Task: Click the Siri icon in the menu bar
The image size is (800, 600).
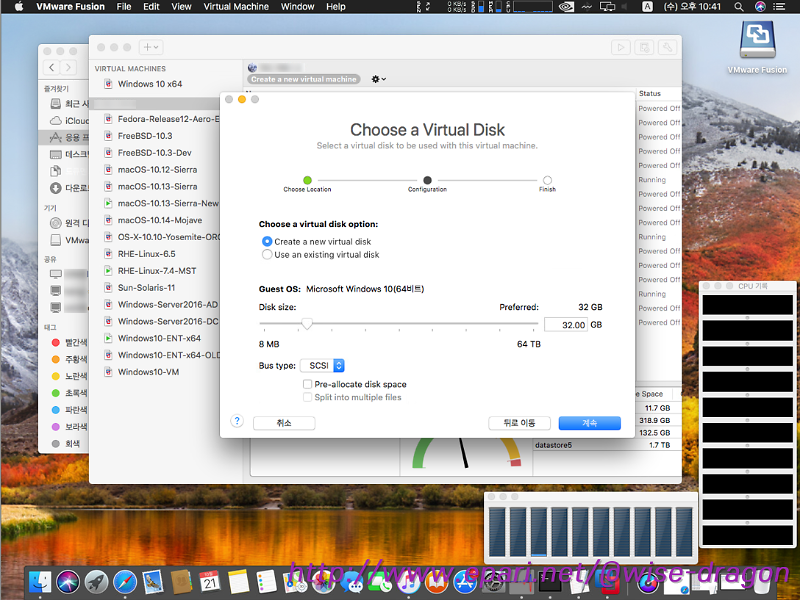Action: pyautogui.click(x=760, y=7)
